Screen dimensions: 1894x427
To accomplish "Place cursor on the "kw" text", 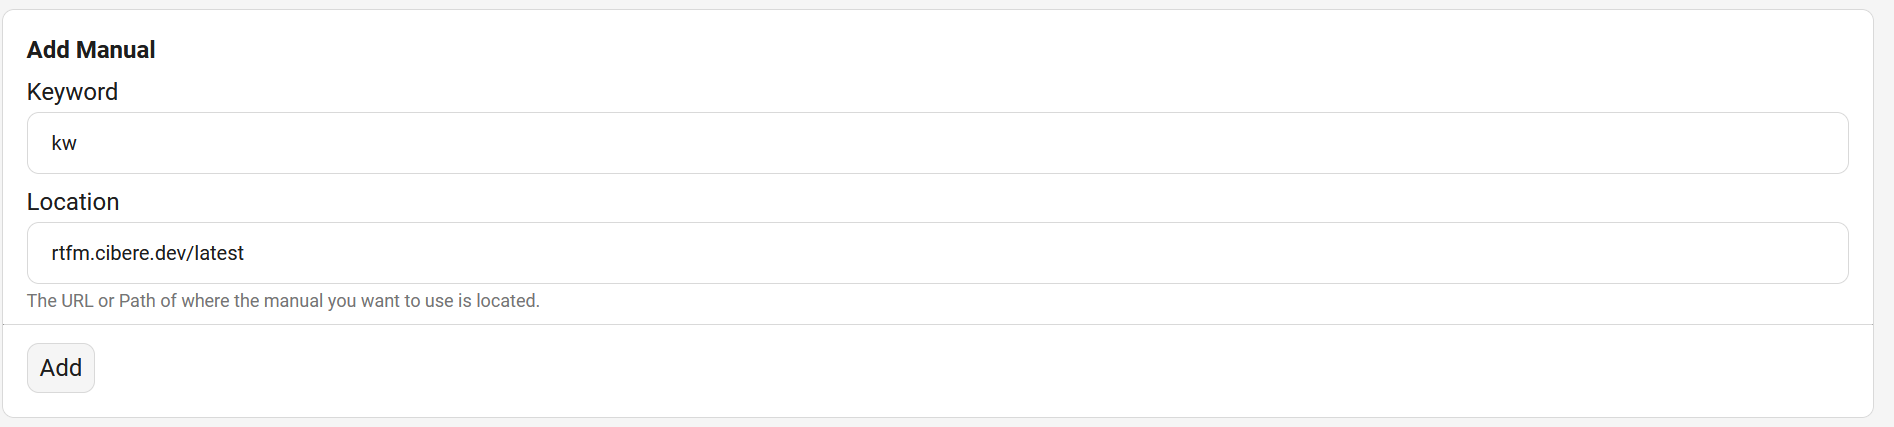I will pyautogui.click(x=64, y=143).
